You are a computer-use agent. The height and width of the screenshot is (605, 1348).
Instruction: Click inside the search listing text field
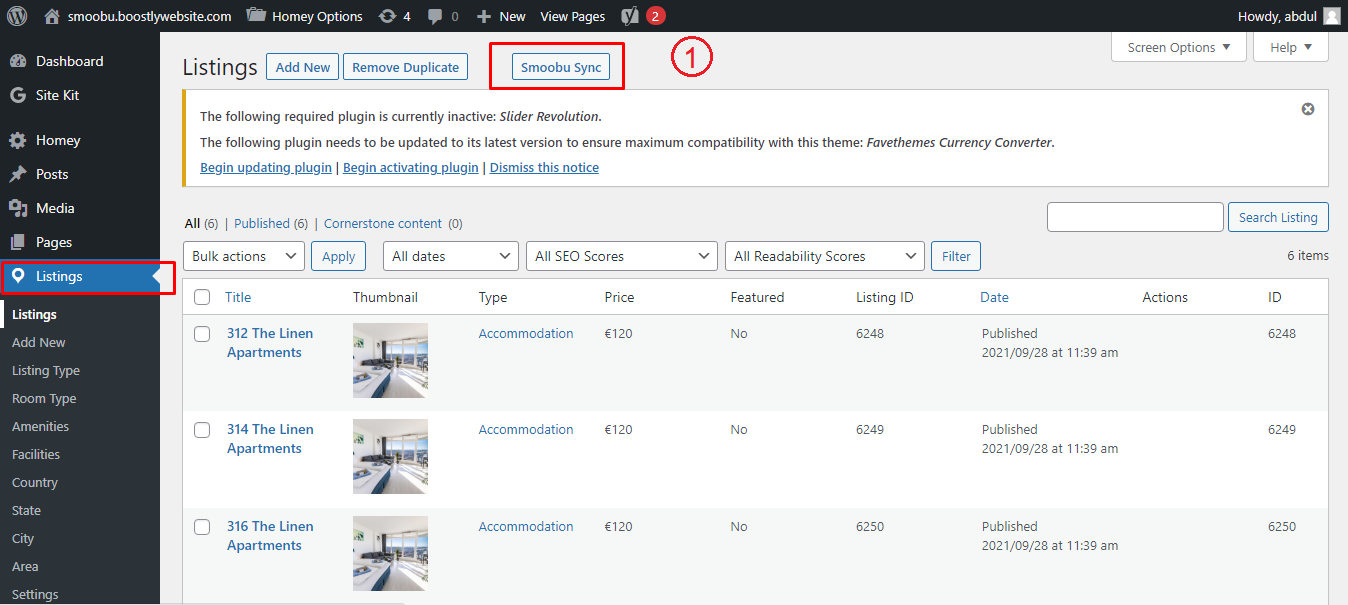(x=1135, y=217)
